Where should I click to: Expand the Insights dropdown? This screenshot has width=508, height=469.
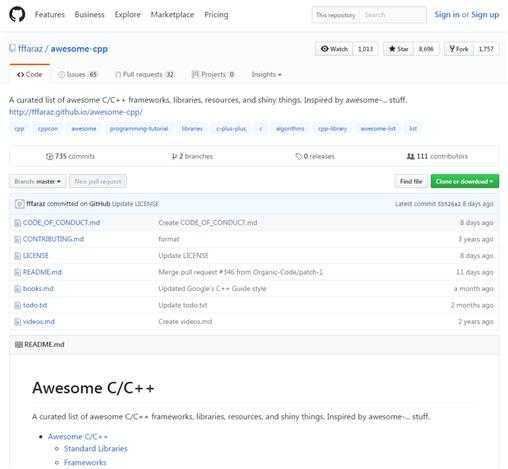266,74
